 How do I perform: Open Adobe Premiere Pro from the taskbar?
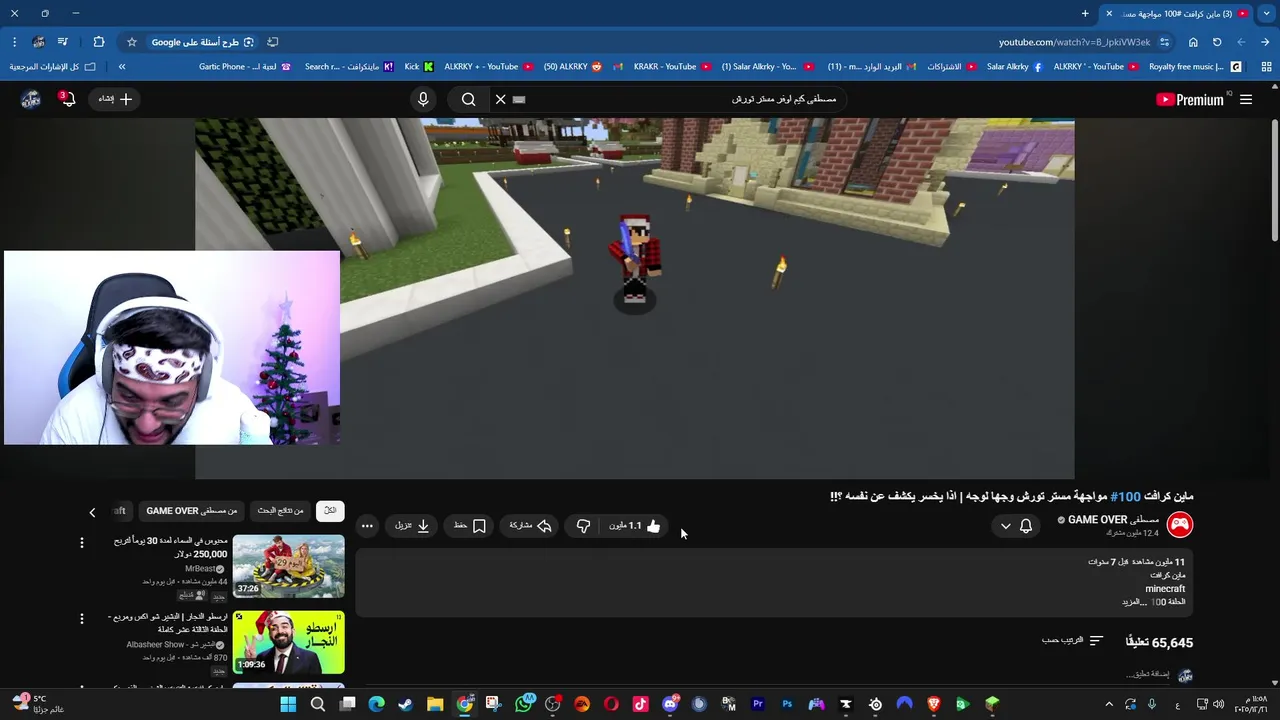coord(758,704)
